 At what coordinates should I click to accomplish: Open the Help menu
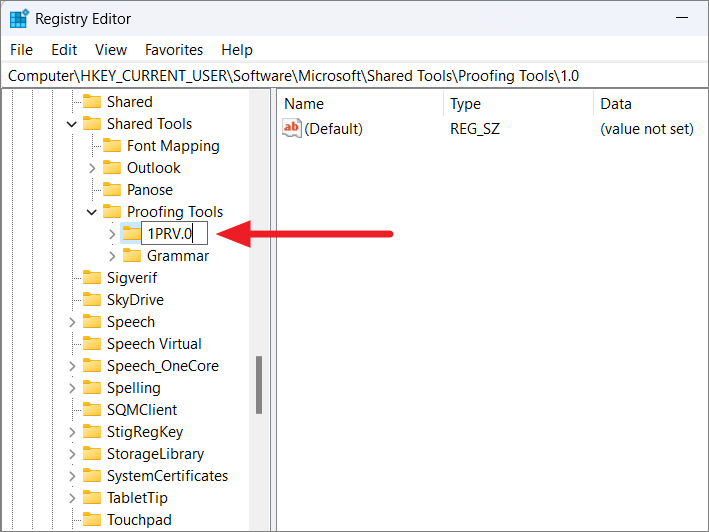236,50
